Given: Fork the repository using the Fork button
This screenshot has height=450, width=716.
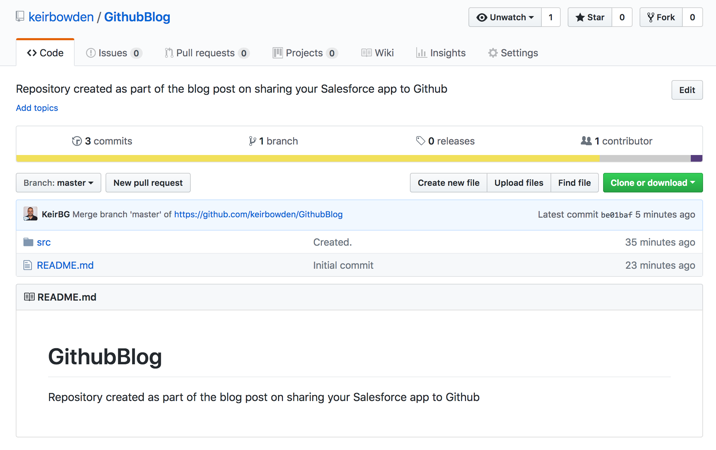Looking at the screenshot, I should [661, 17].
